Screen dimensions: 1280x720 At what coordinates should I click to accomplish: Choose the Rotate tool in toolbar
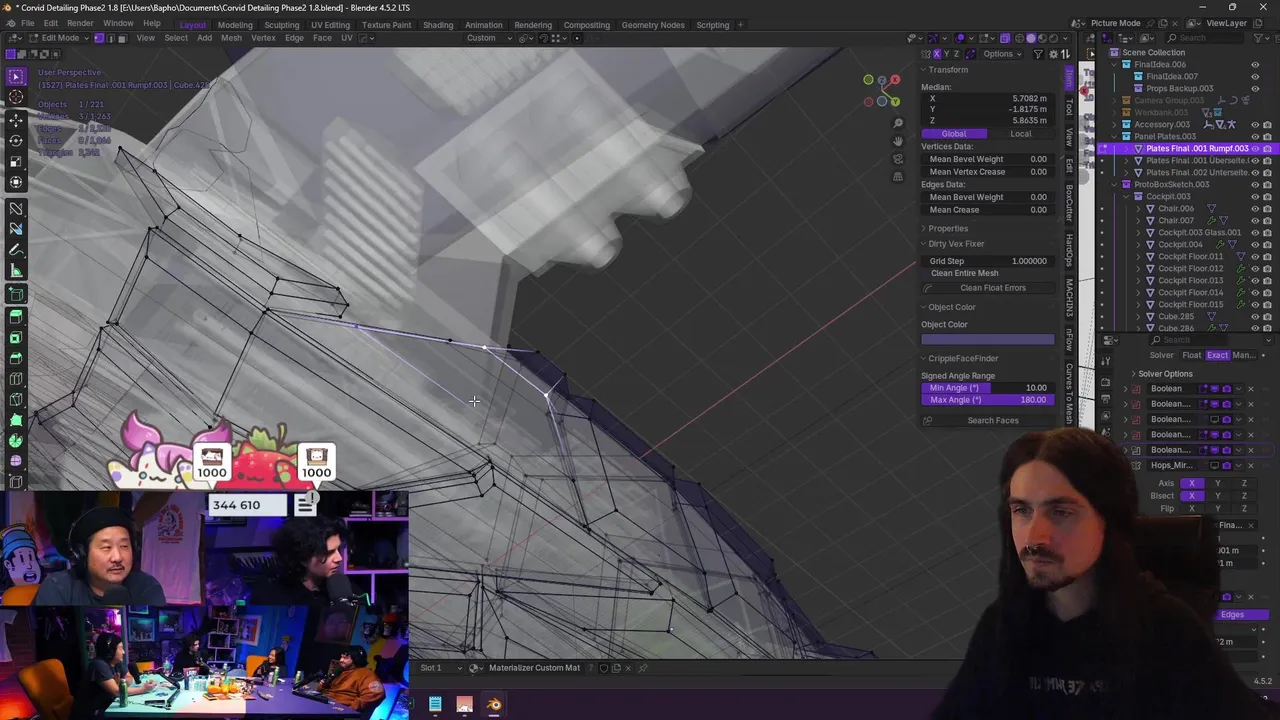click(x=16, y=140)
